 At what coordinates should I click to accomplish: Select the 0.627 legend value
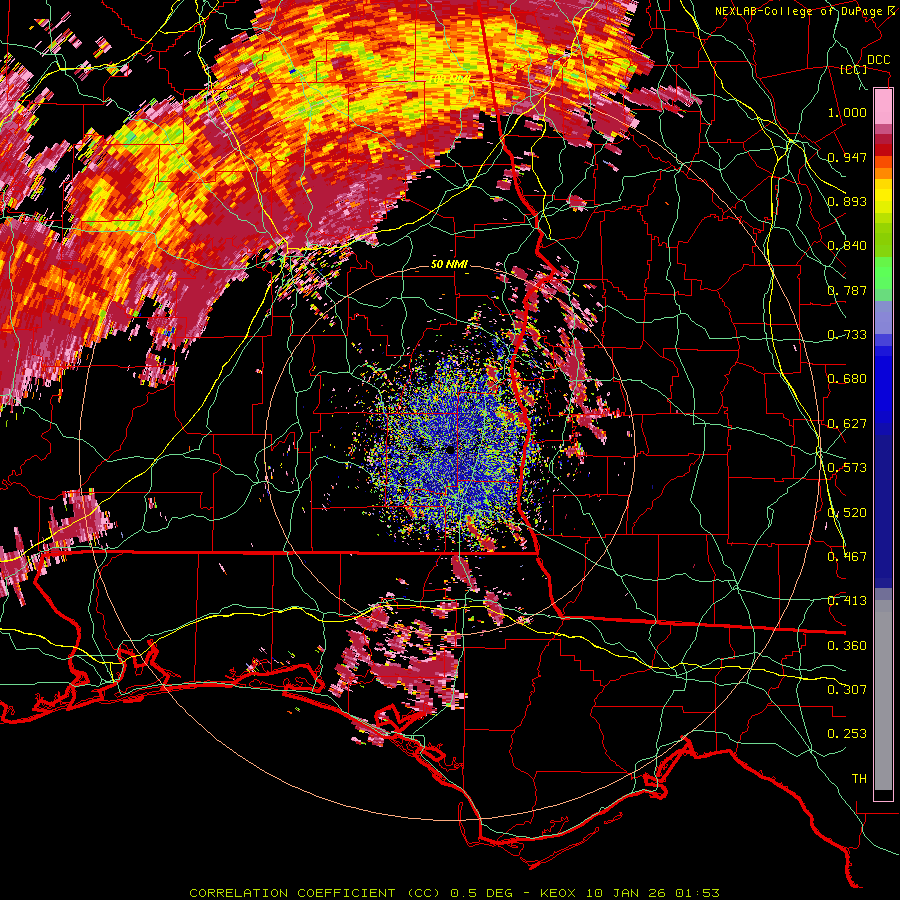(847, 424)
